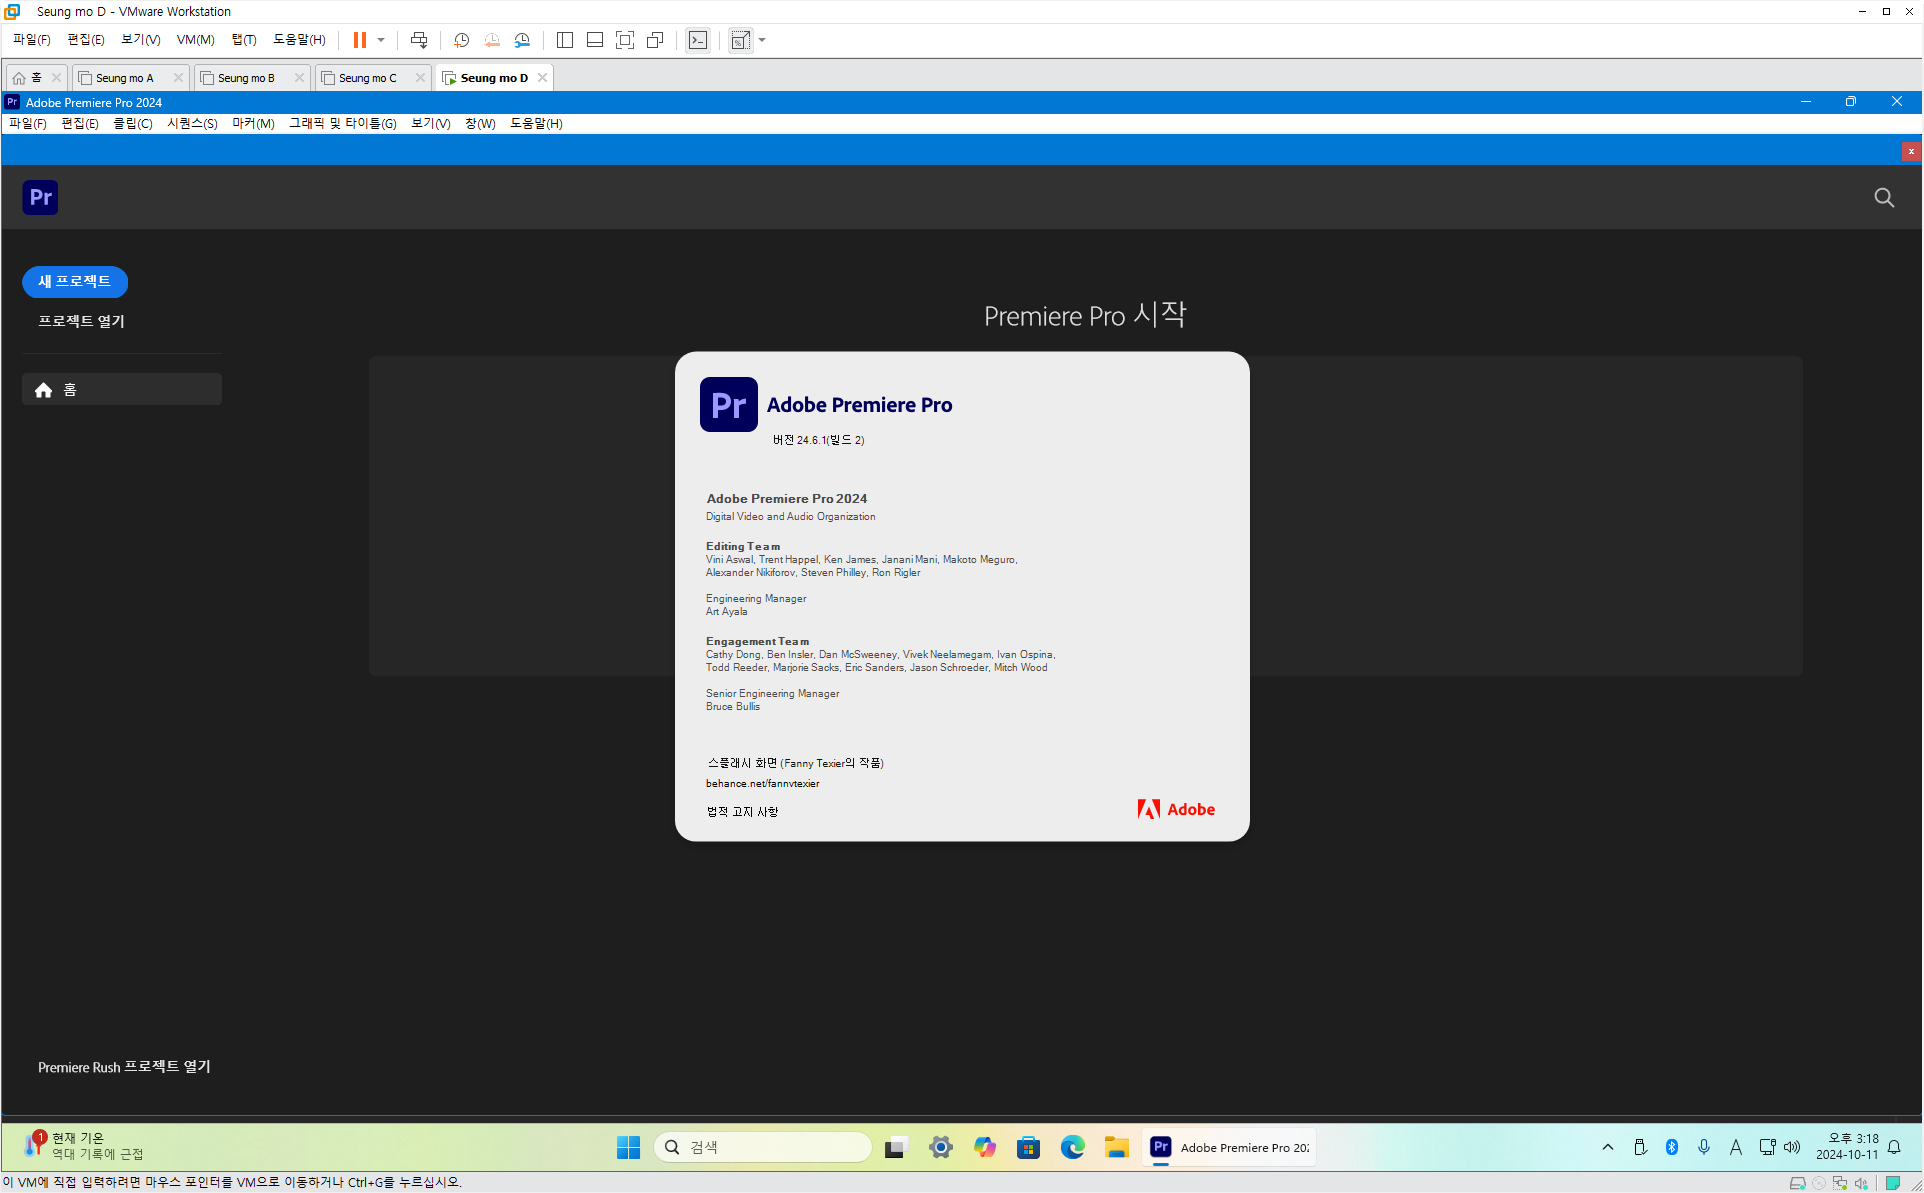Expand the power options dropdown arrow
The height and width of the screenshot is (1193, 1924).
click(381, 40)
